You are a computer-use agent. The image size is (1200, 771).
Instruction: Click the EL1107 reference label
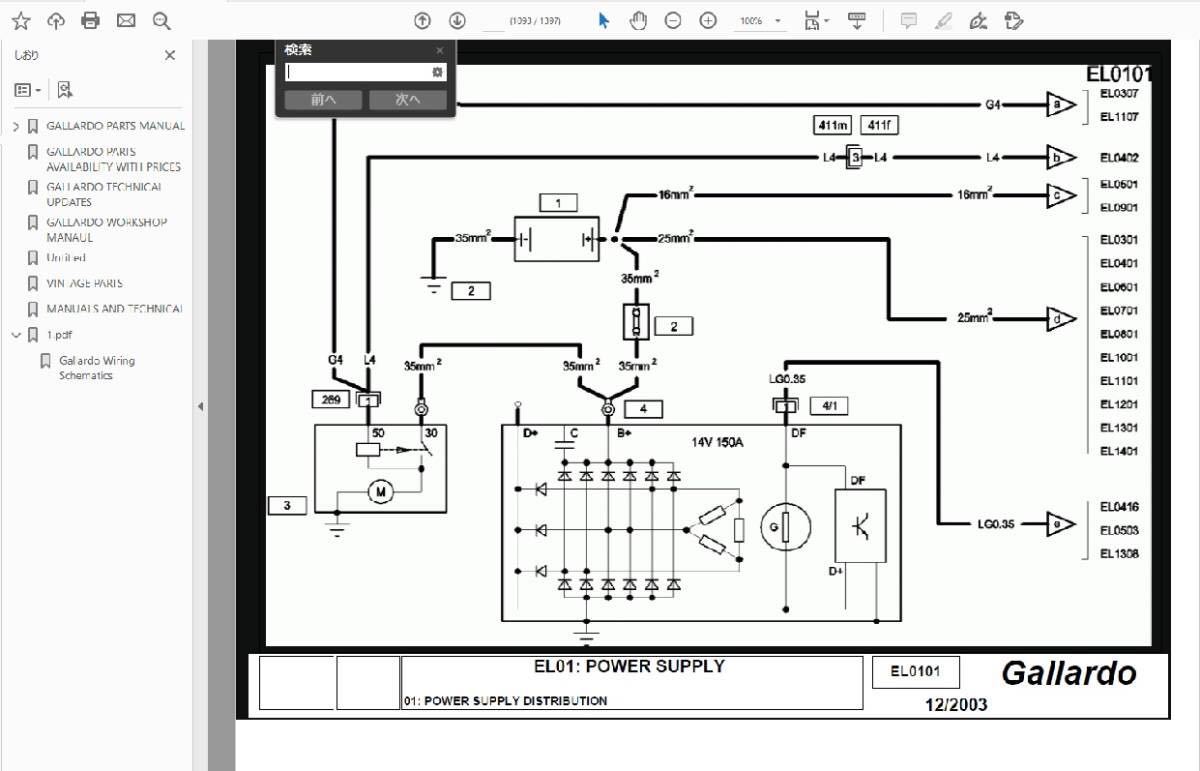point(1119,117)
